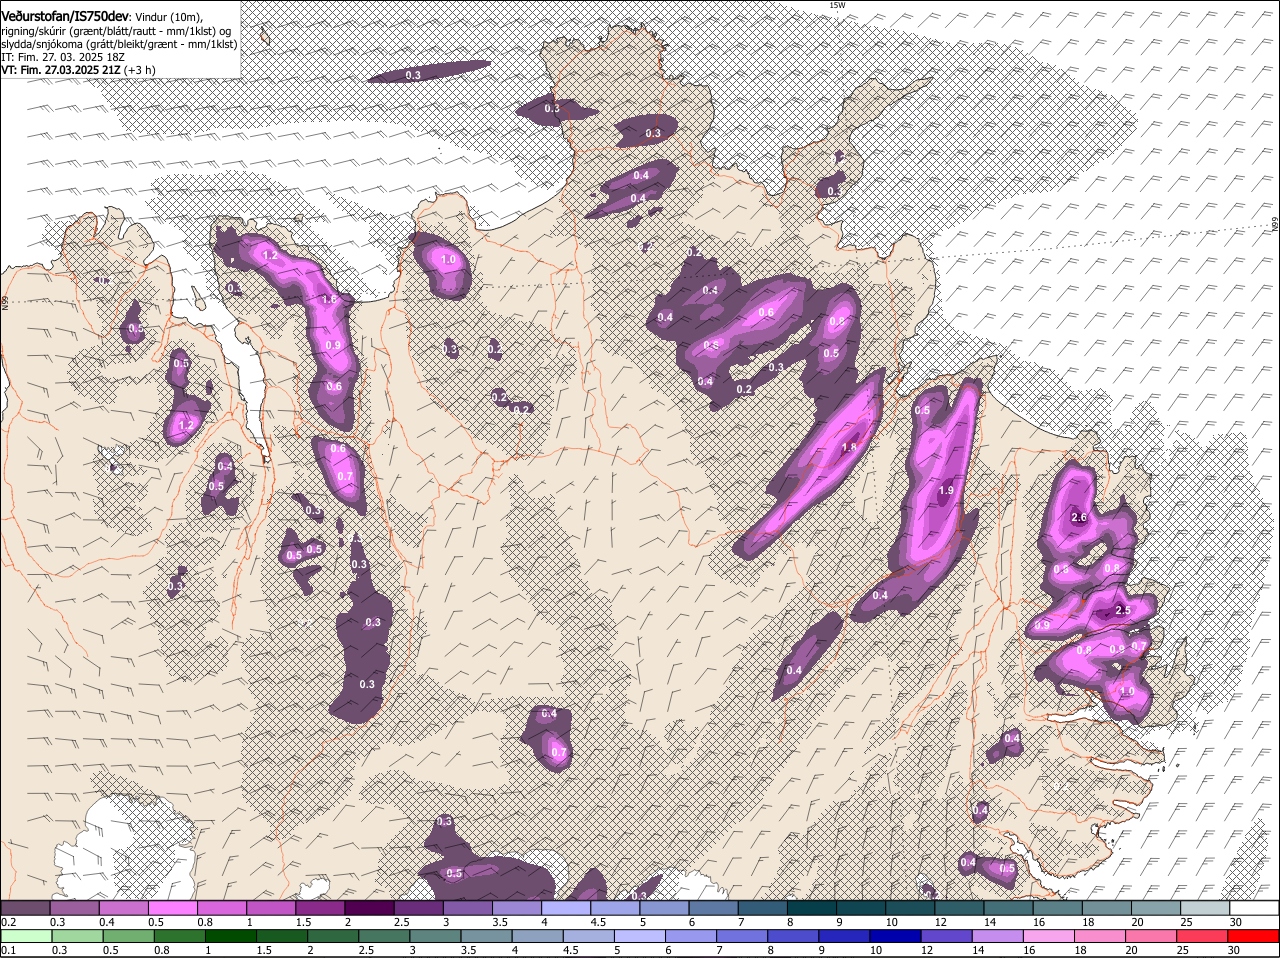The height and width of the screenshot is (958, 1280).
Task: Select upper legend swatch between 20 and 25
Action: pyautogui.click(x=1156, y=908)
